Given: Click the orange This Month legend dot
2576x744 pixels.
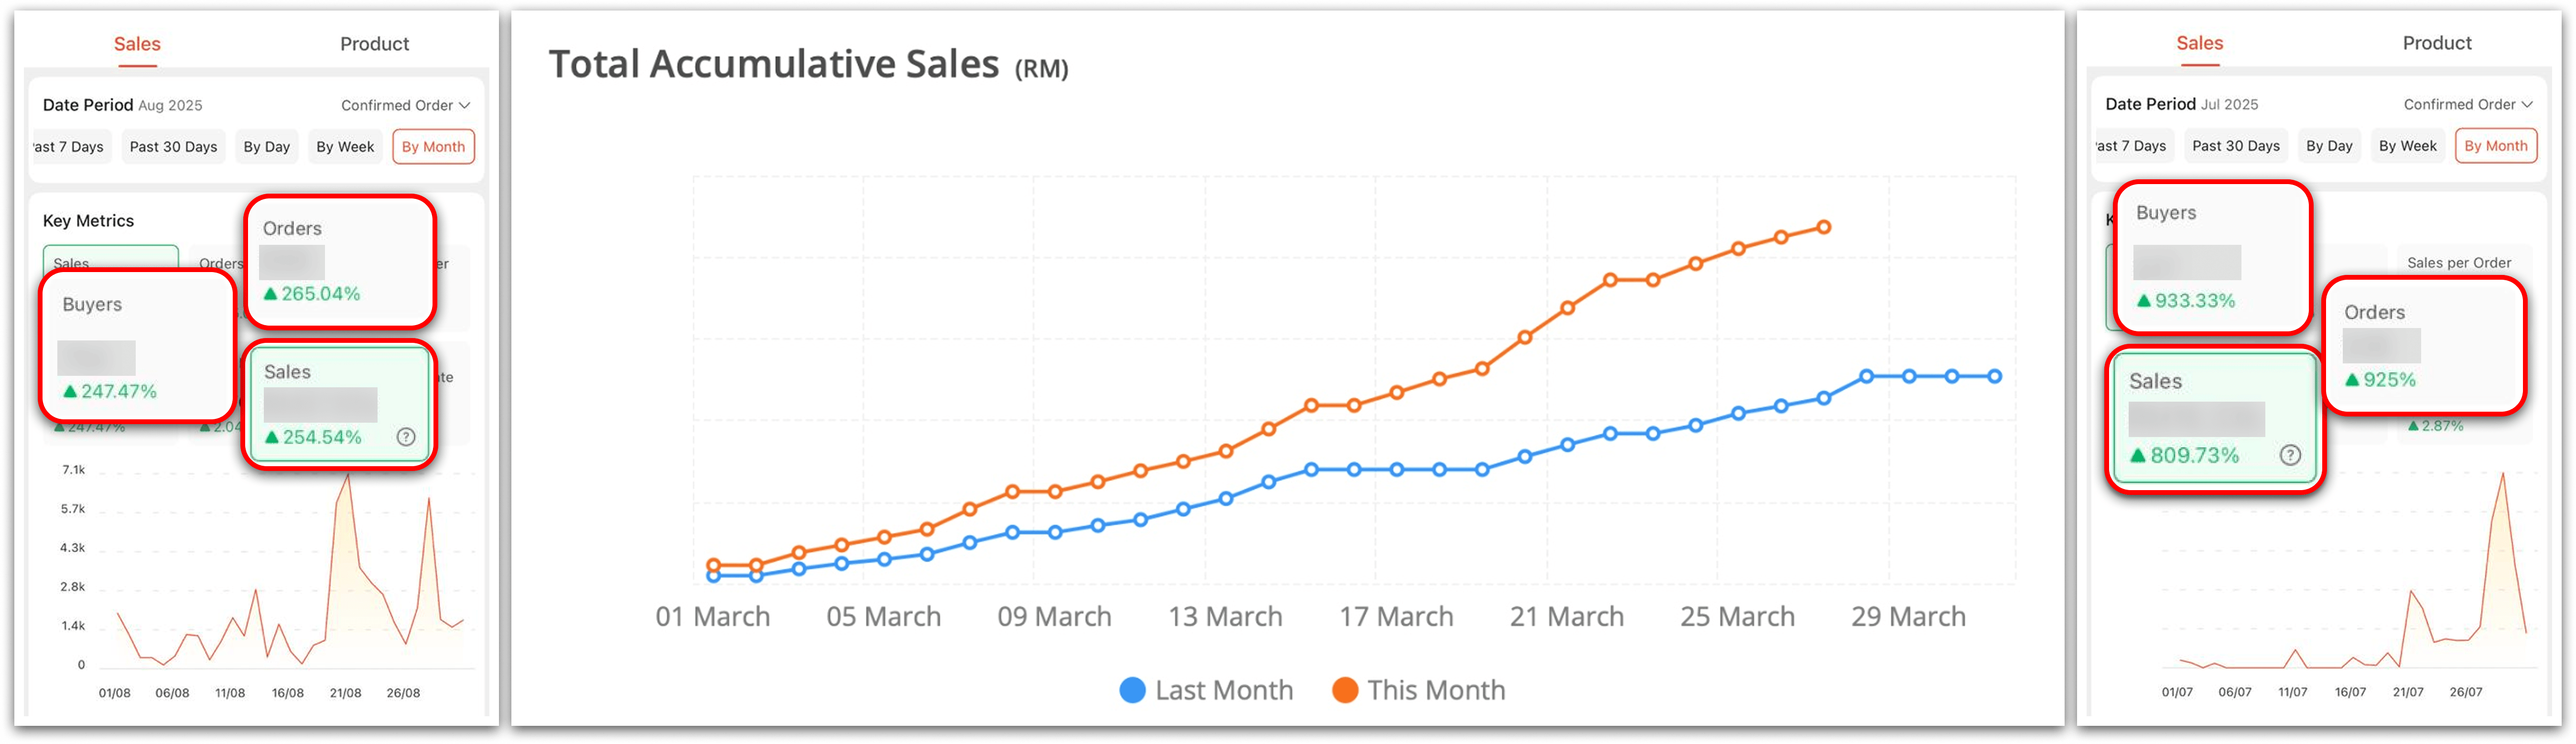Looking at the screenshot, I should coord(1345,690).
